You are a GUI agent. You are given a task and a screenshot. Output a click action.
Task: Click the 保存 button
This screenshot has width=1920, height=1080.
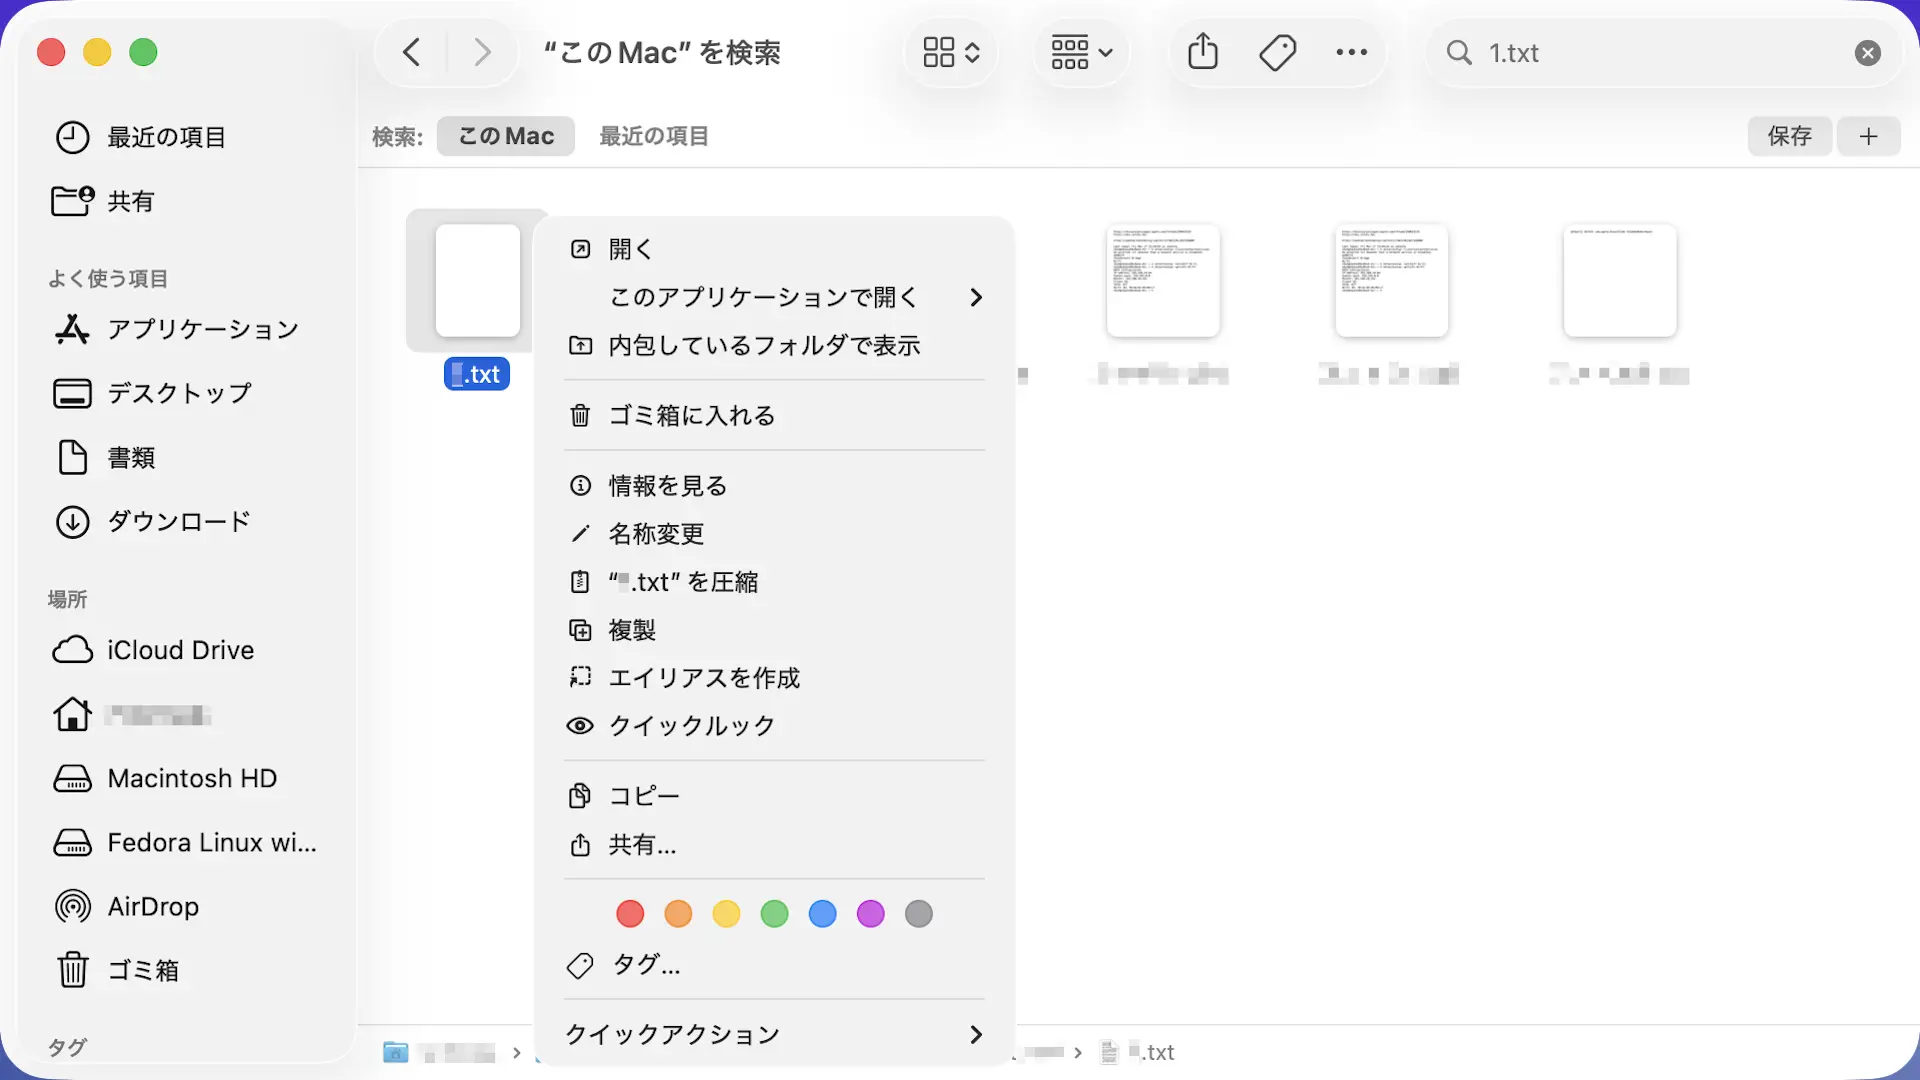[x=1789, y=136]
